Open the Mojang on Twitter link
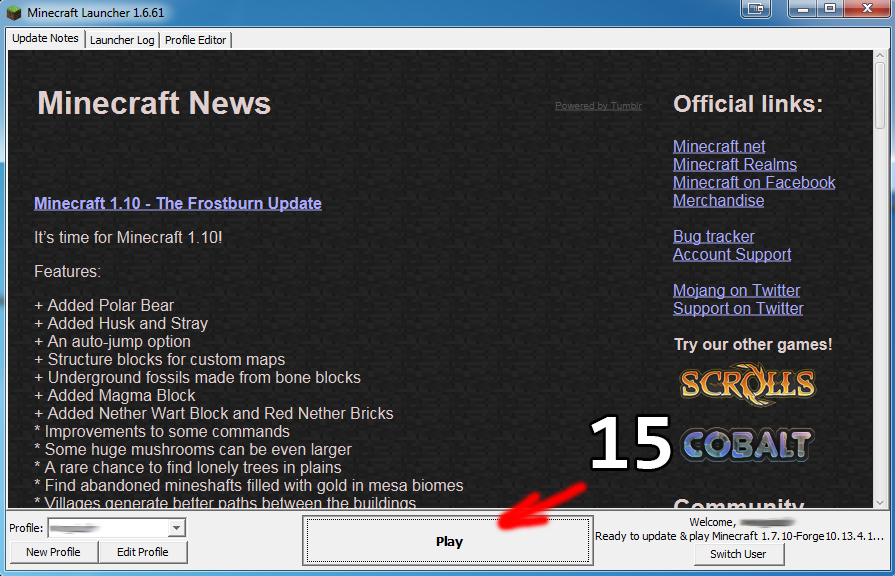Screen dimensions: 895x576 (736, 291)
